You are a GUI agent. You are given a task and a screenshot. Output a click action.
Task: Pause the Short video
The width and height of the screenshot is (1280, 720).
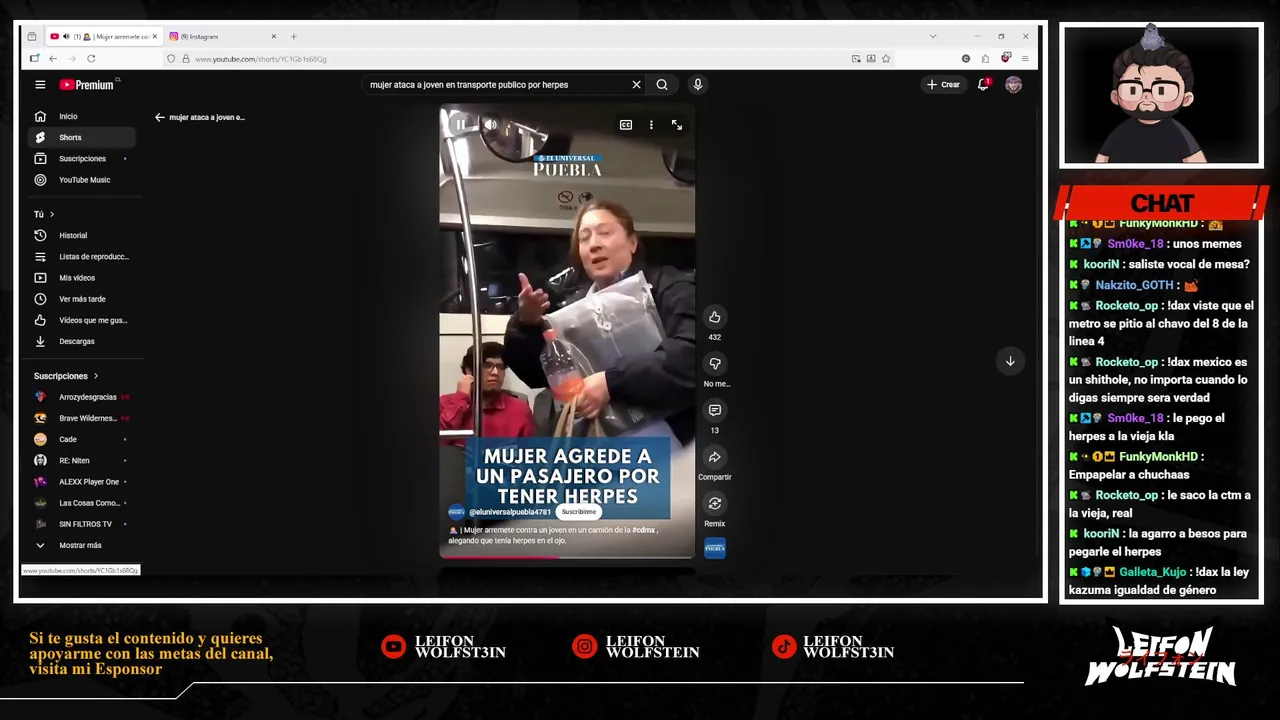tap(461, 125)
